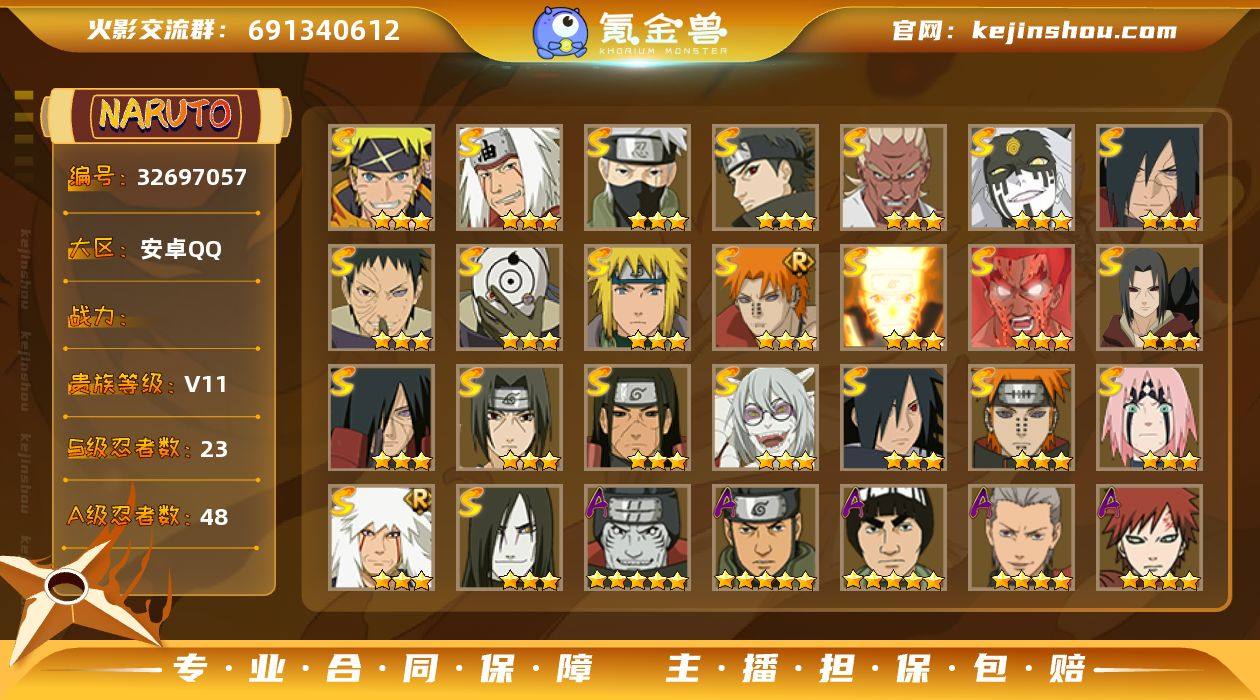The image size is (1260, 700).
Task: Select the dark-skinned Raikage portrait
Action: (893, 177)
